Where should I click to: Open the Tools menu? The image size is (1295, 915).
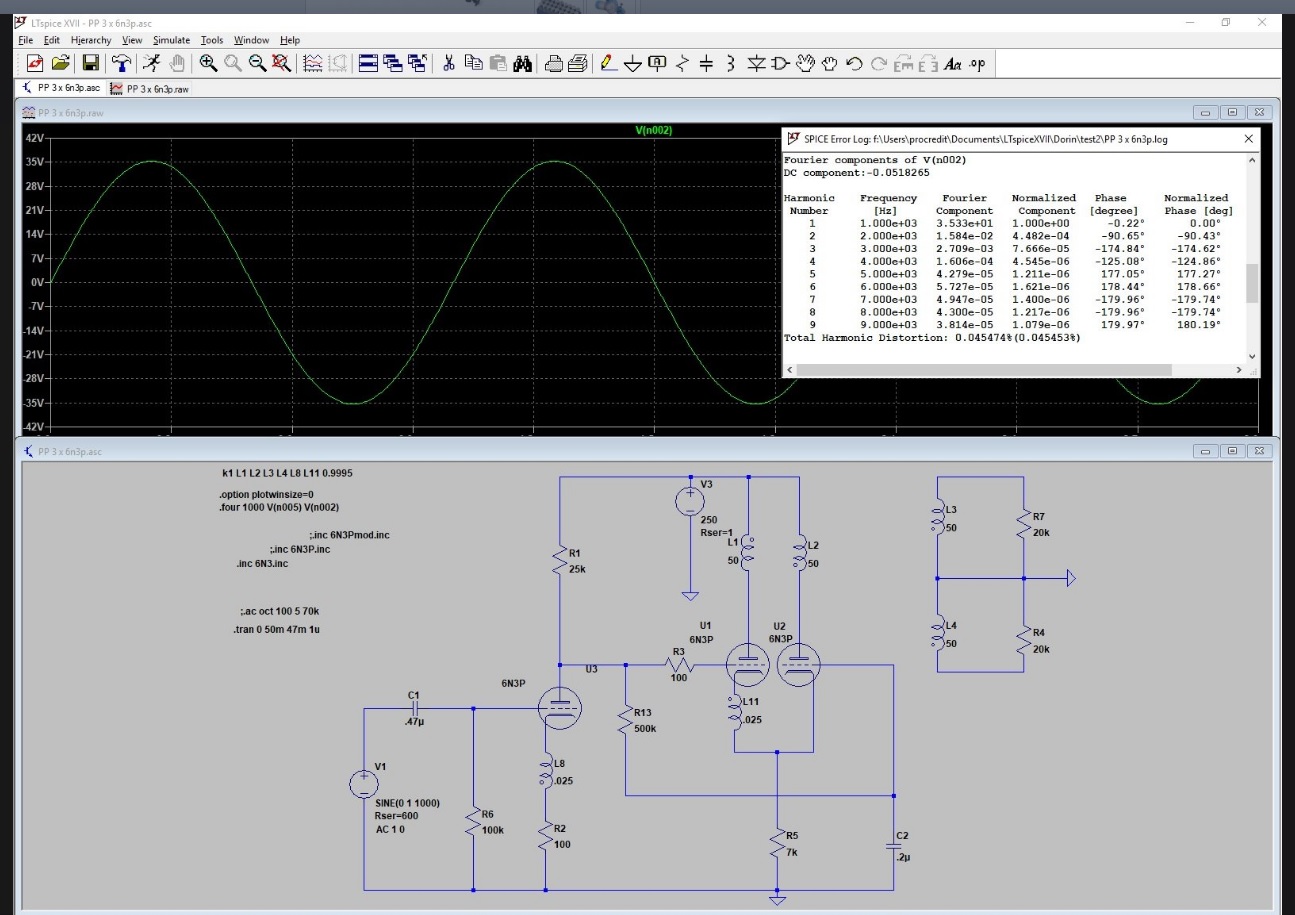pyautogui.click(x=212, y=40)
